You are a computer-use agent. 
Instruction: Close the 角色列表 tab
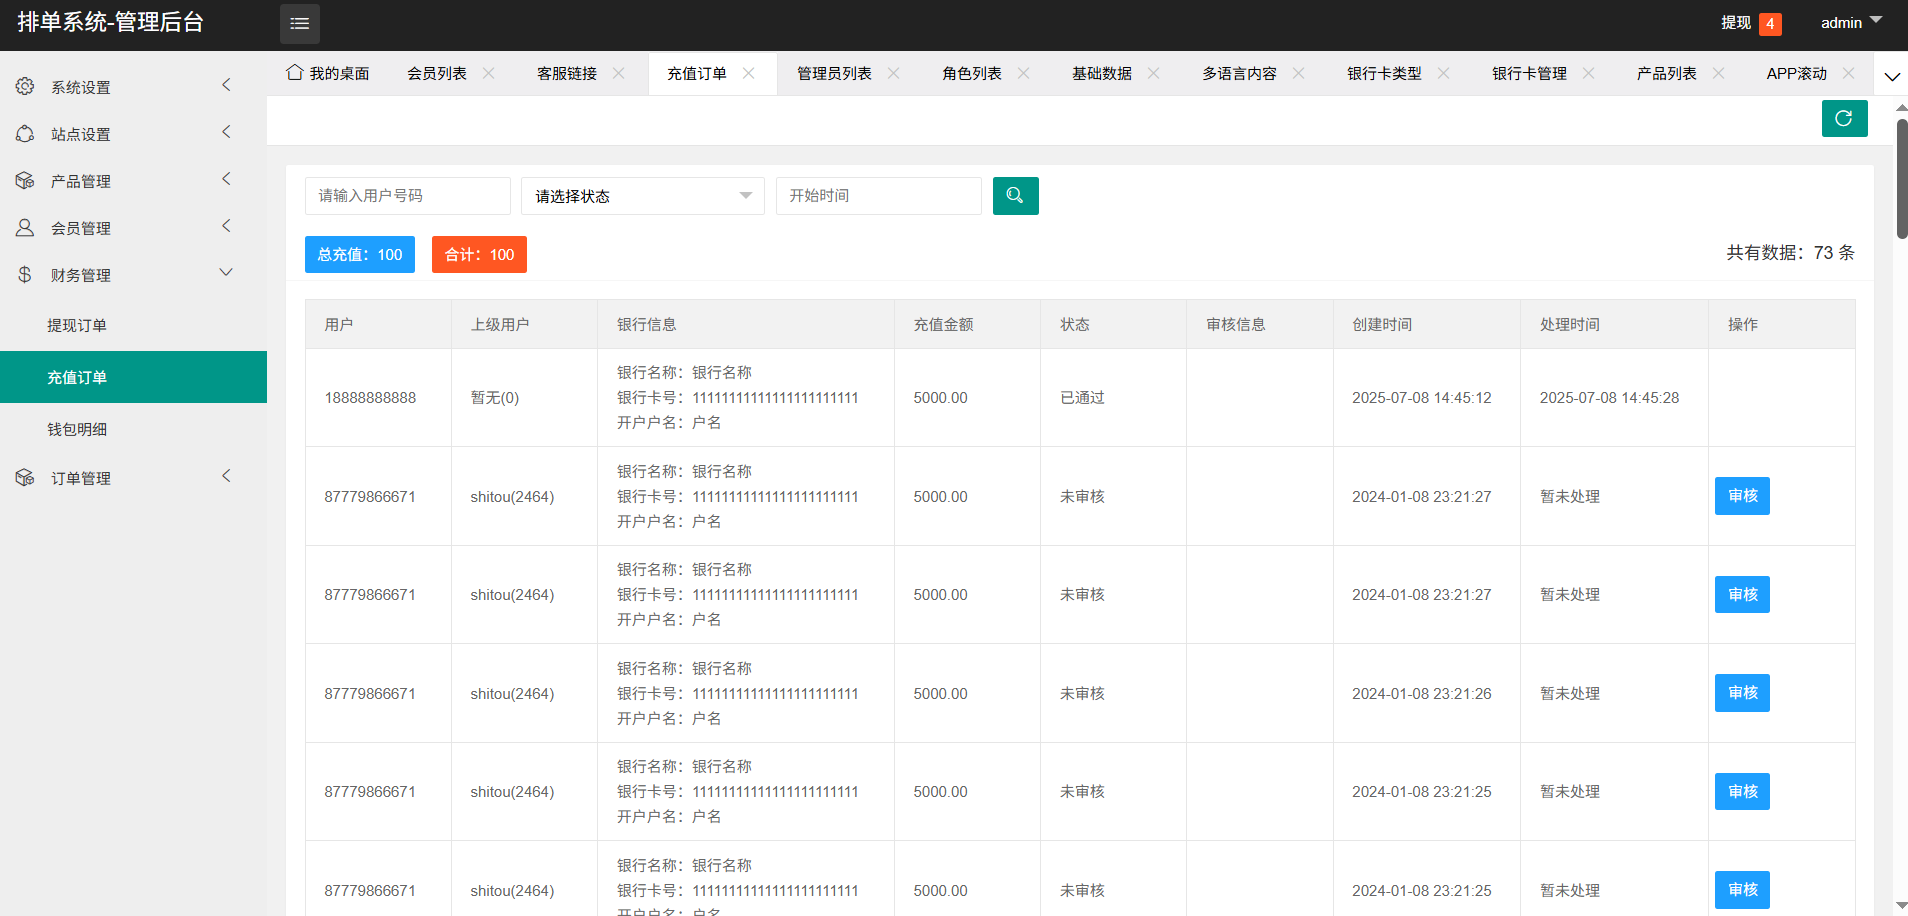(x=1024, y=73)
